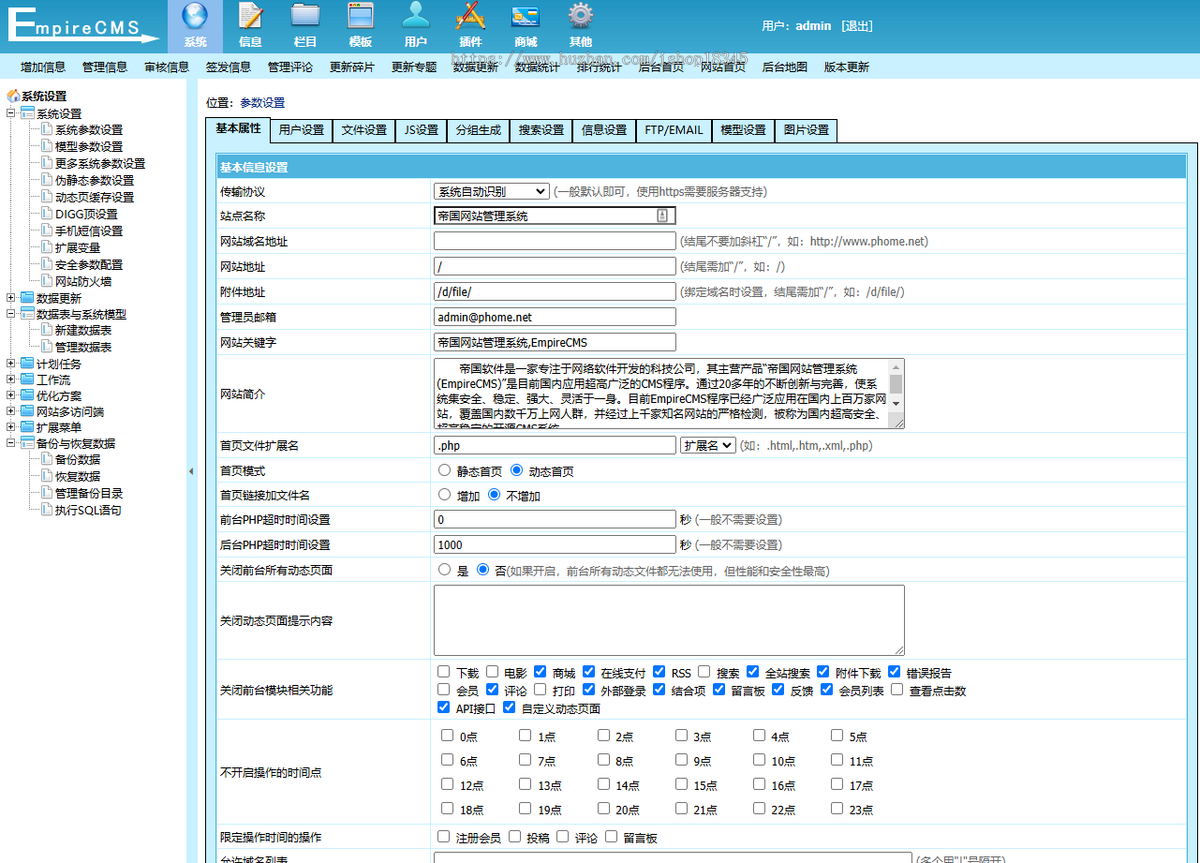This screenshot has height=863, width=1200.
Task: Open 后台地图 in the top menu
Action: point(784,67)
